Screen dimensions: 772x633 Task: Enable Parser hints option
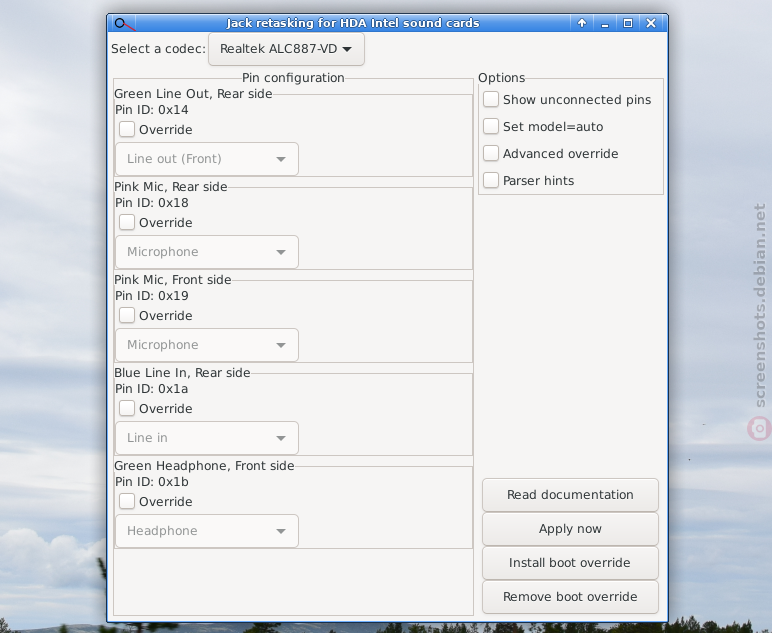point(491,181)
